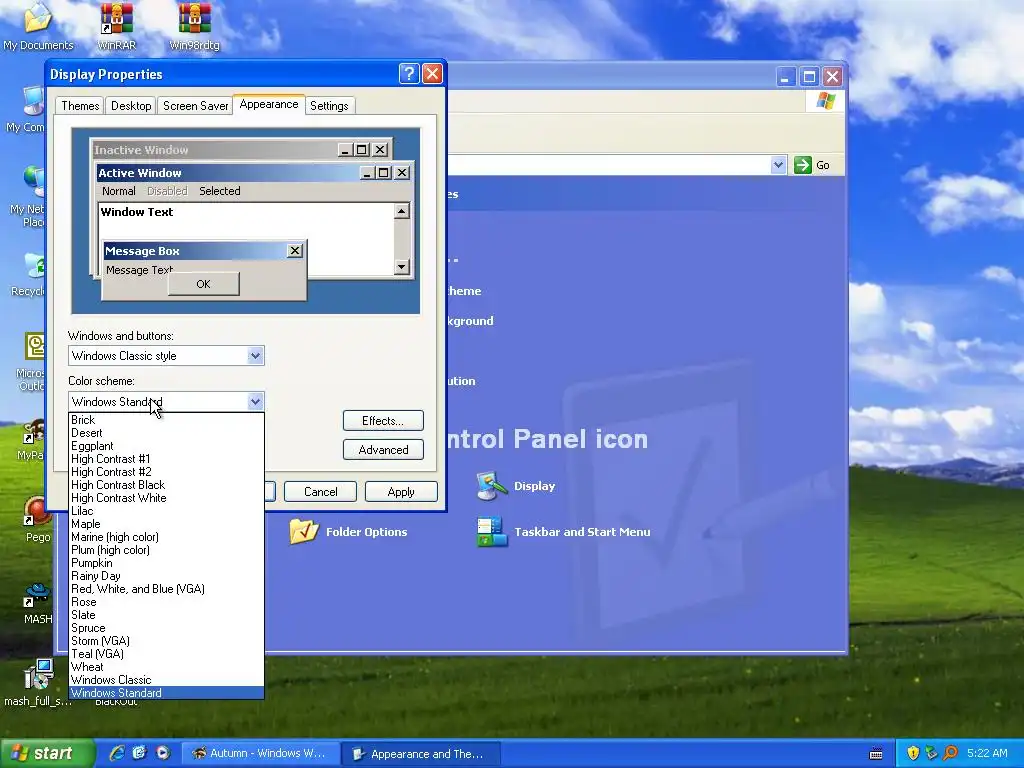
Task: Choose High Contrast White scheme
Action: point(167,498)
